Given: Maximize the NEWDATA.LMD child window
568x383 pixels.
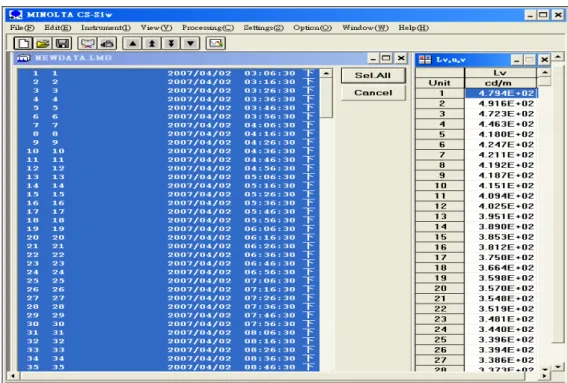Looking at the screenshot, I should [x=387, y=58].
